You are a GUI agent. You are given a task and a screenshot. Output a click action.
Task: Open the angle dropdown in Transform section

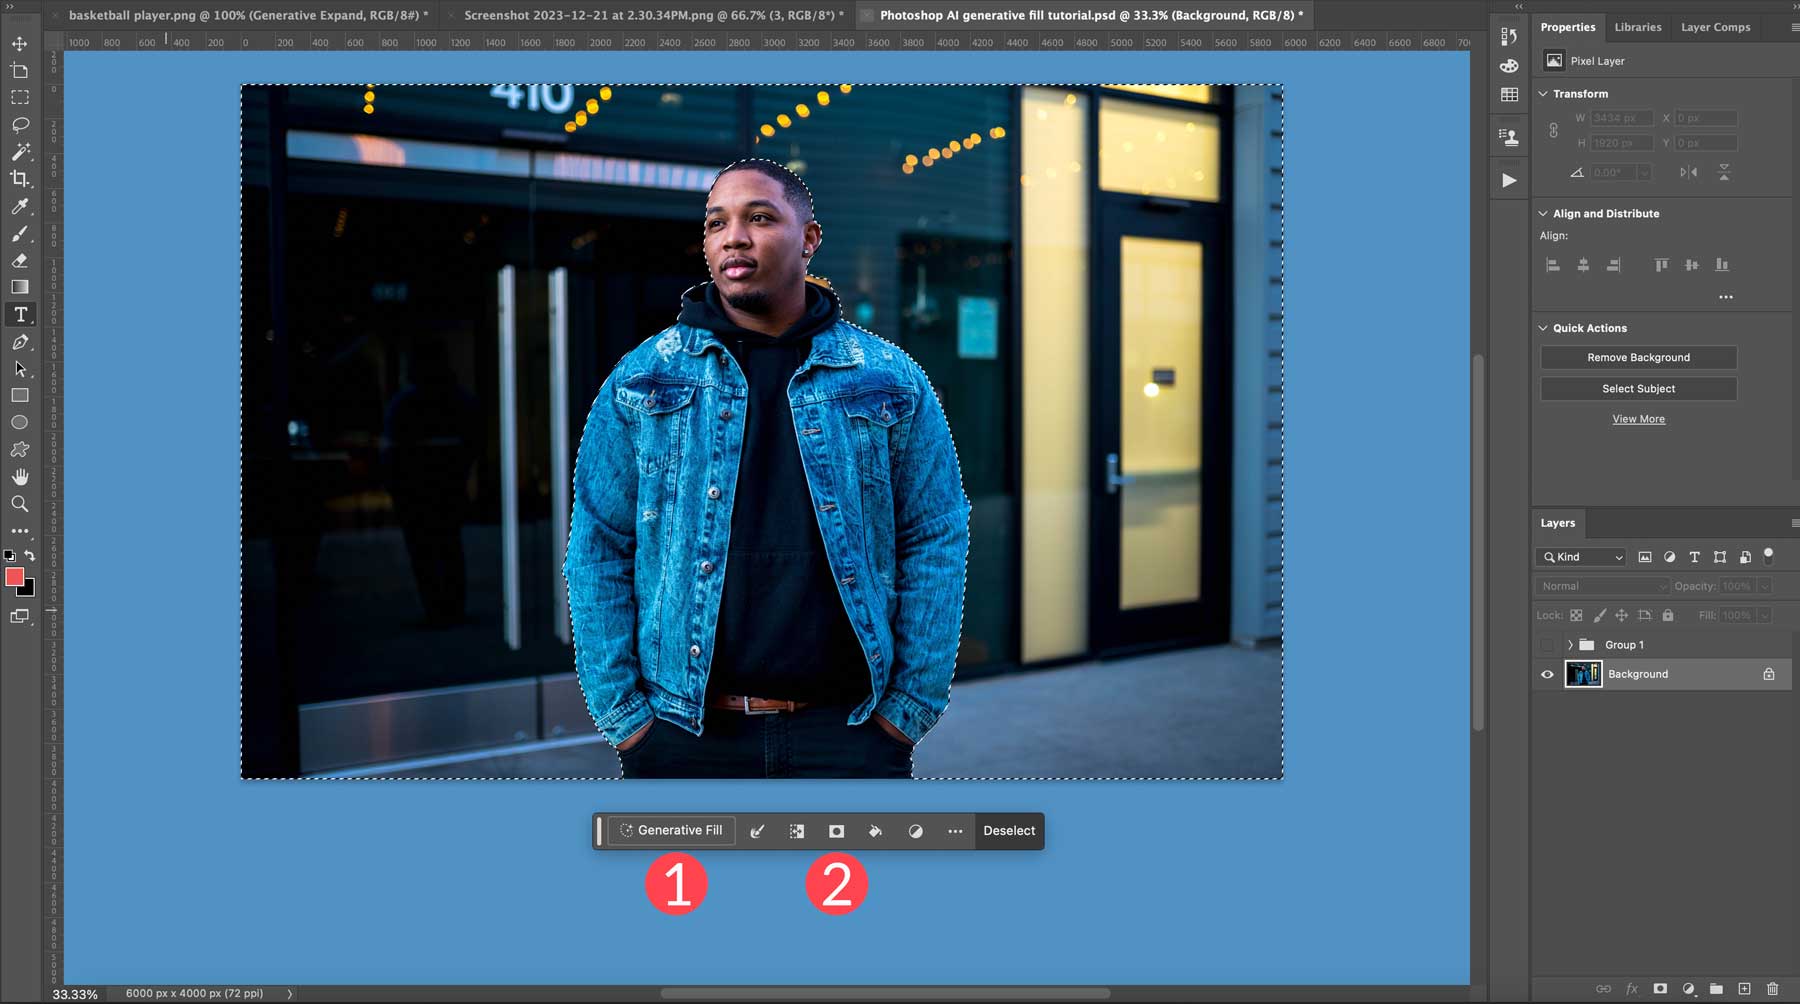tap(1643, 172)
